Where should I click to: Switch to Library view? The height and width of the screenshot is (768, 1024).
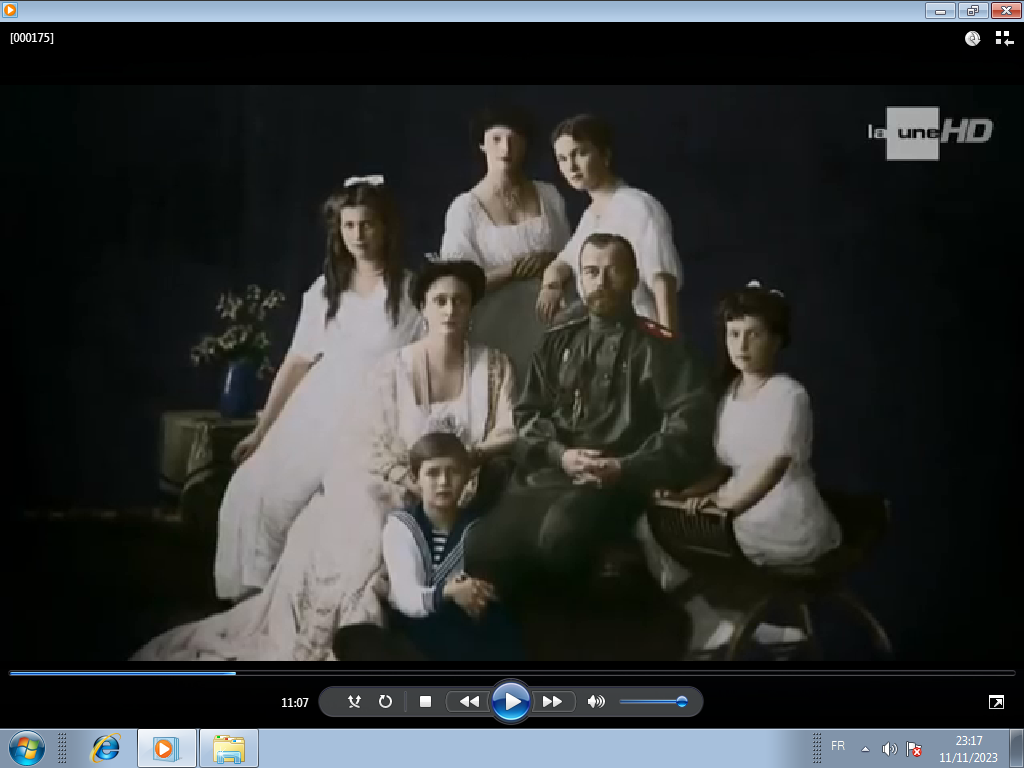tap(1004, 39)
